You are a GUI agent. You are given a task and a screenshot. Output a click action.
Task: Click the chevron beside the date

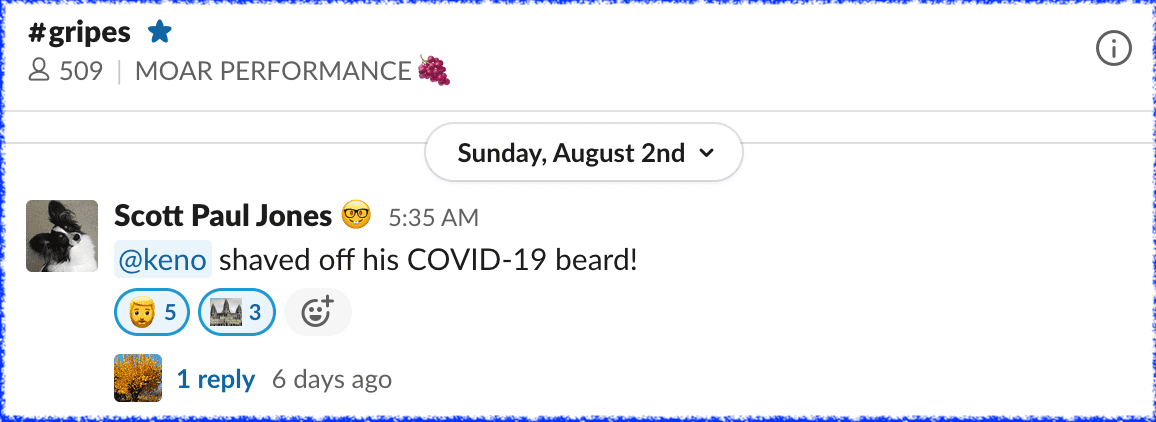pos(707,153)
